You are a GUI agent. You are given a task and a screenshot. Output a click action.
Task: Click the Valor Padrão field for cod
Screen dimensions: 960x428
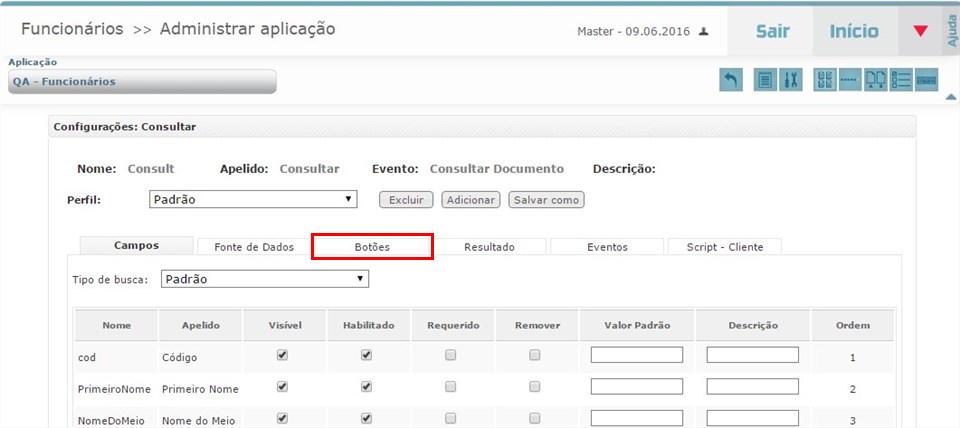(637, 355)
